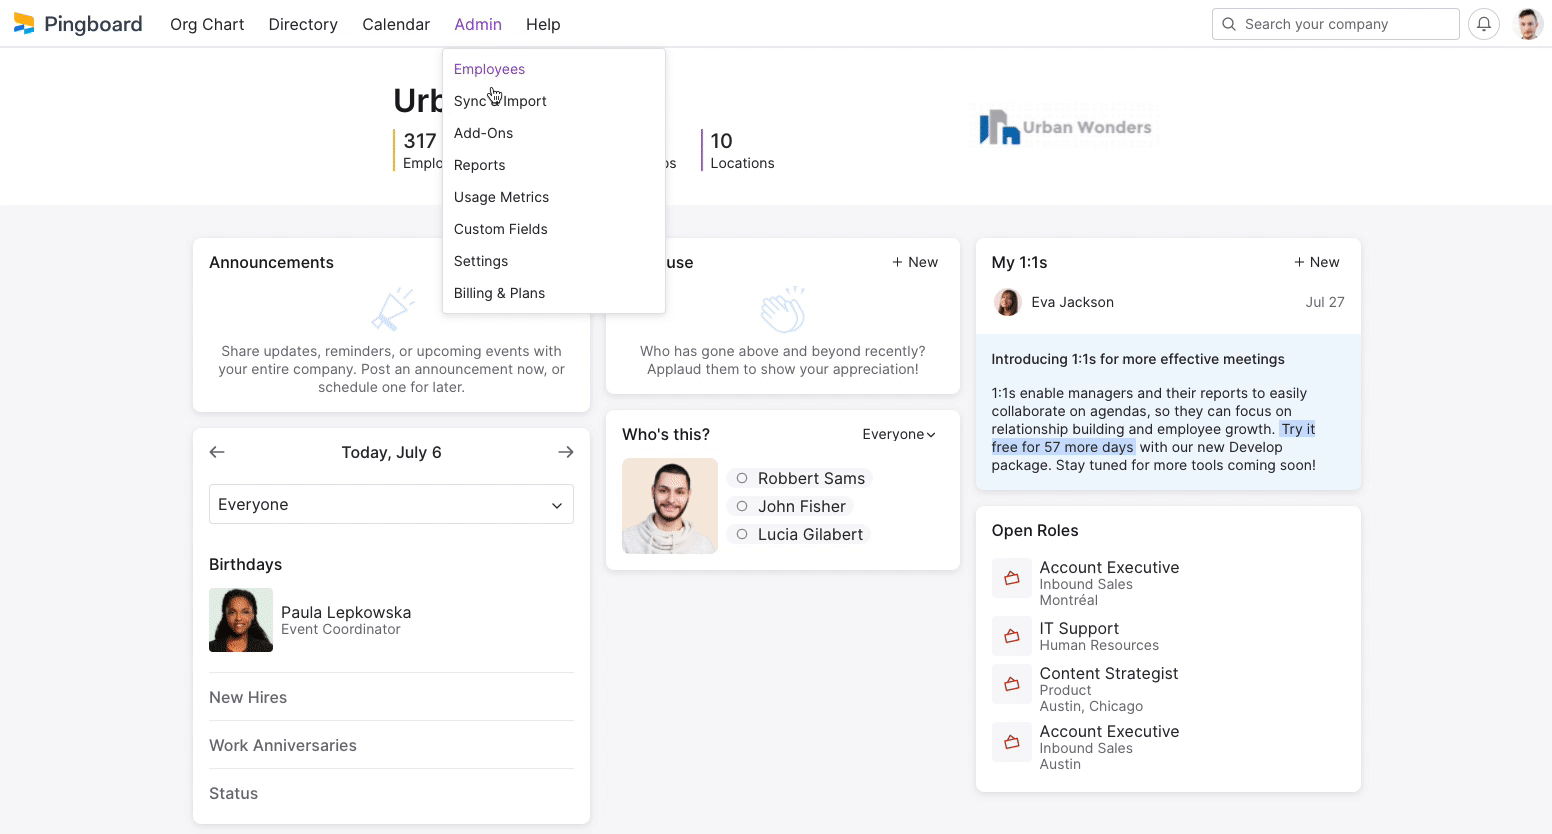The height and width of the screenshot is (834, 1552).
Task: Expand the New Hires section
Action: tap(248, 697)
